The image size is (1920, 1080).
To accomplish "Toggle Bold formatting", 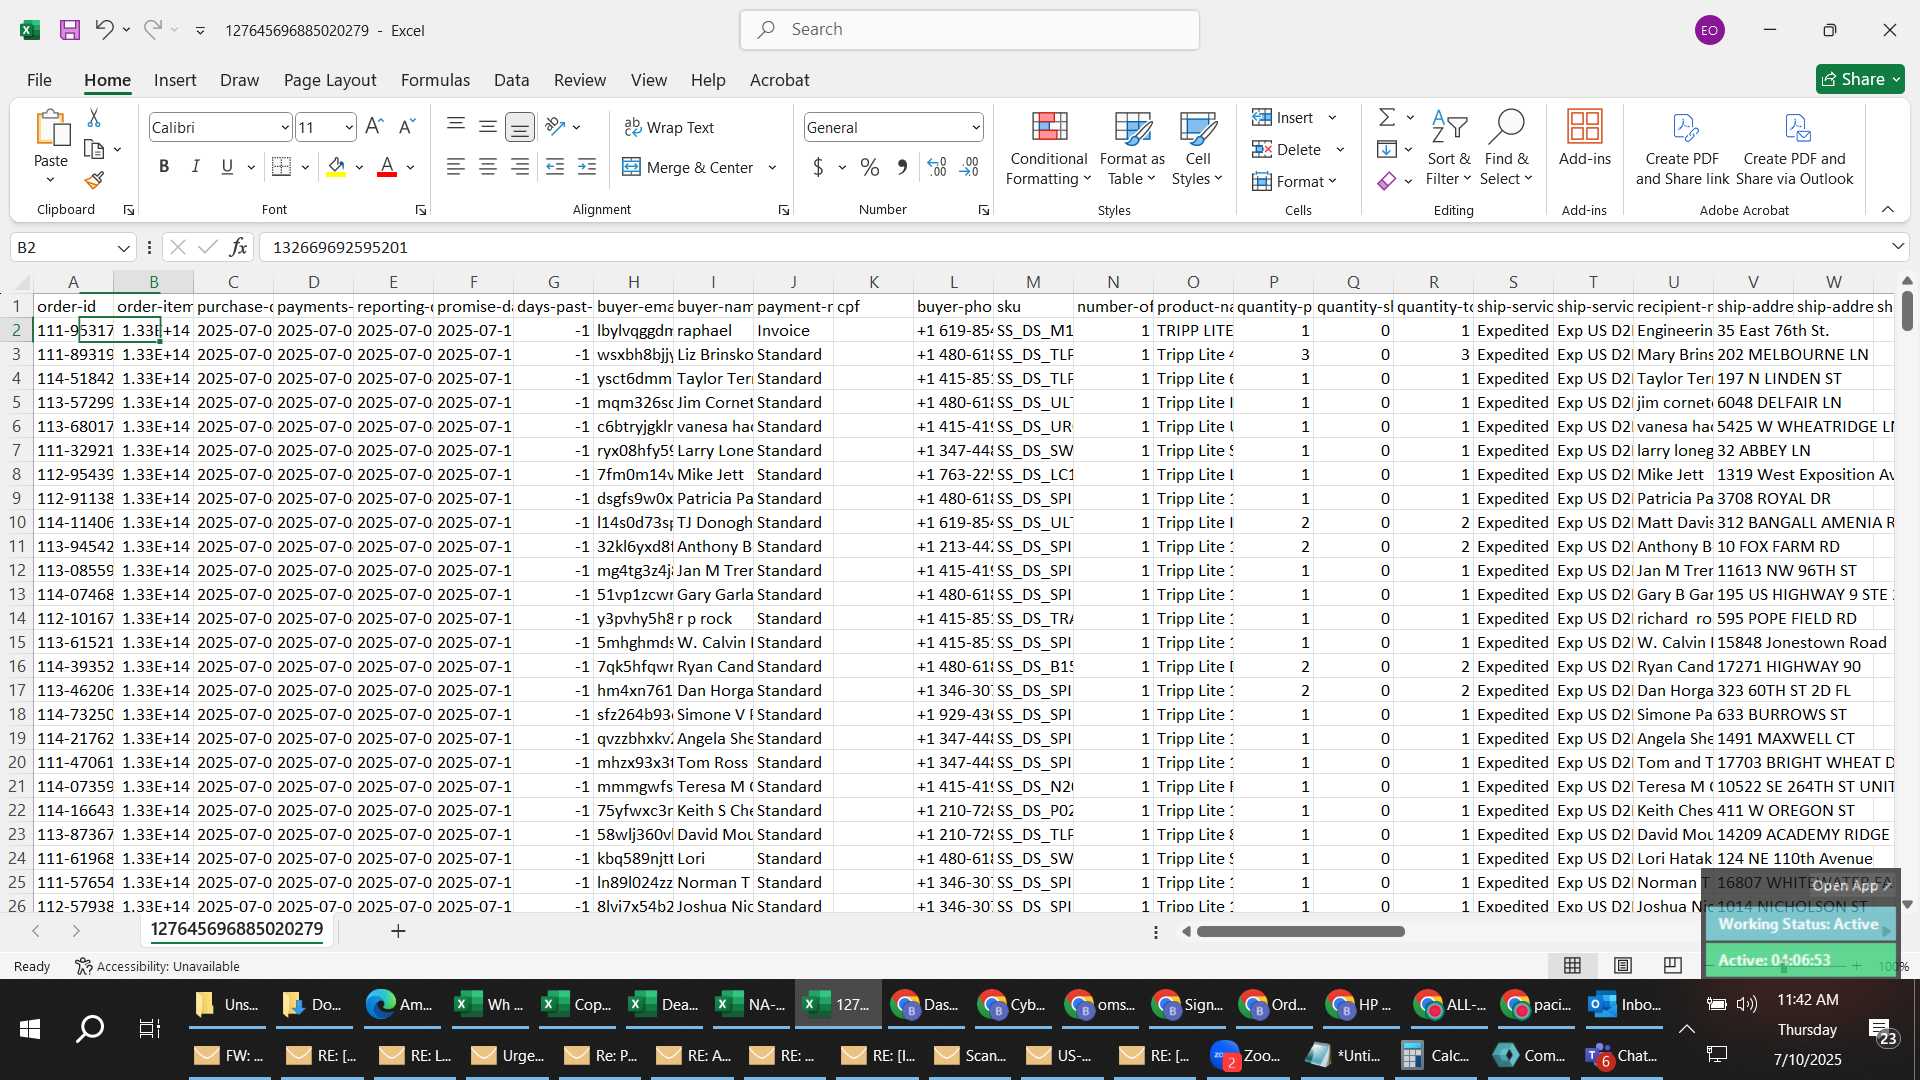I will pyautogui.click(x=164, y=167).
